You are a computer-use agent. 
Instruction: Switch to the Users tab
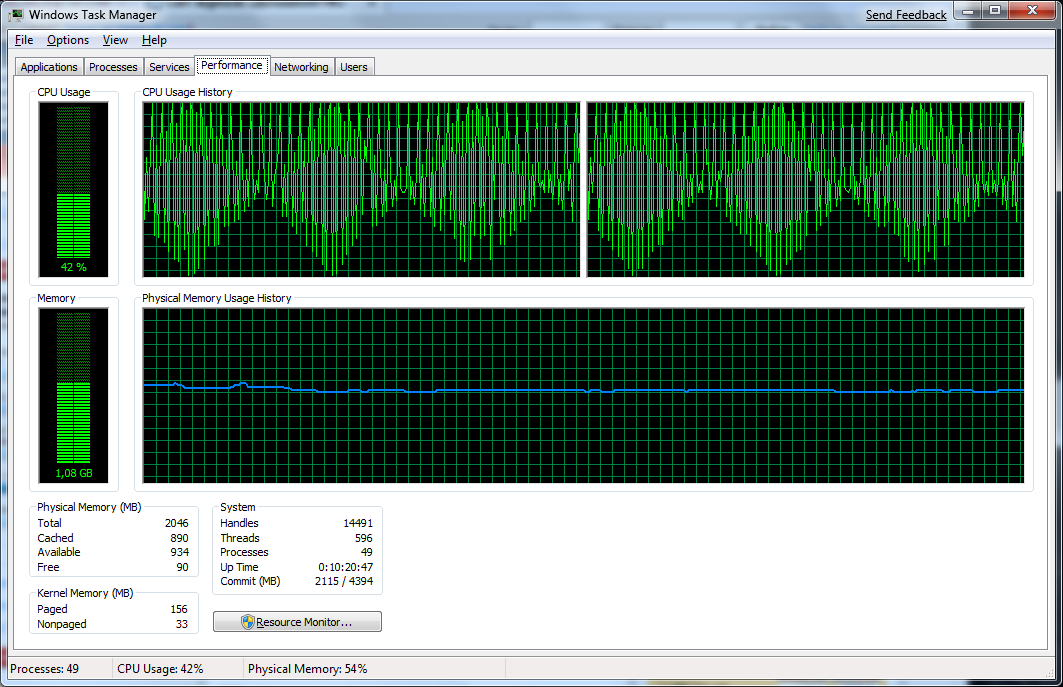354,67
